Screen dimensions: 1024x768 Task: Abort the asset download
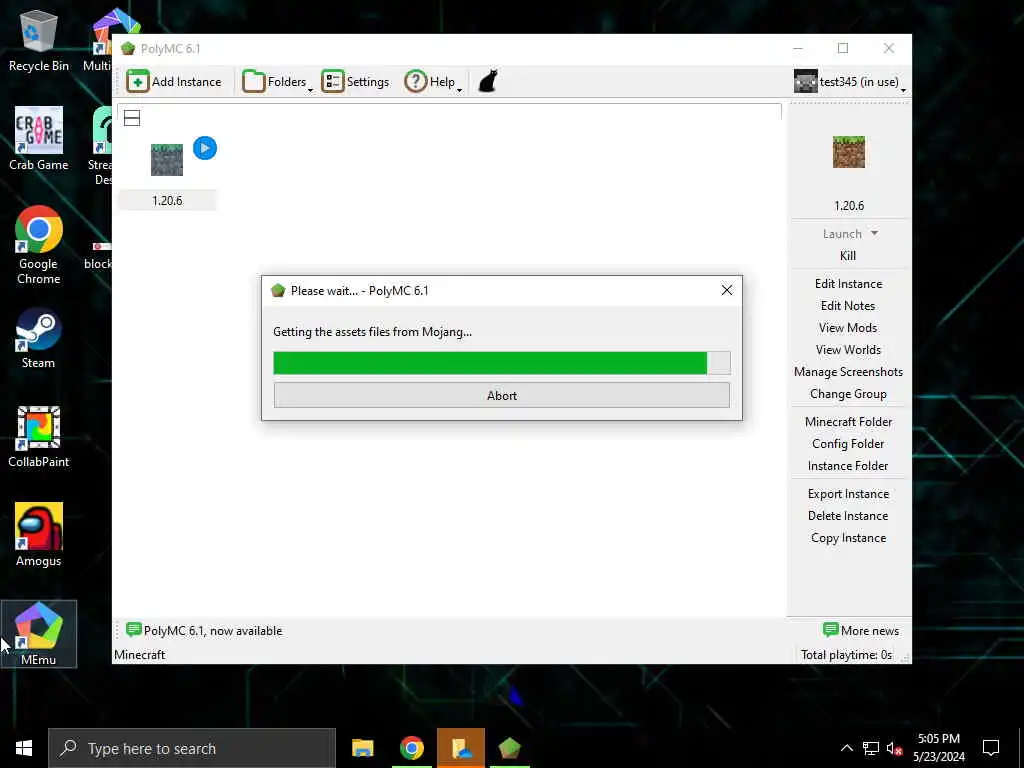tap(502, 395)
